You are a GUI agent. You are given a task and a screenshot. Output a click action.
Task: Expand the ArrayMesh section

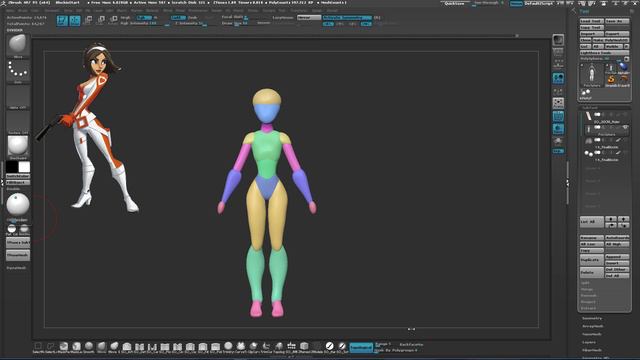(593, 326)
